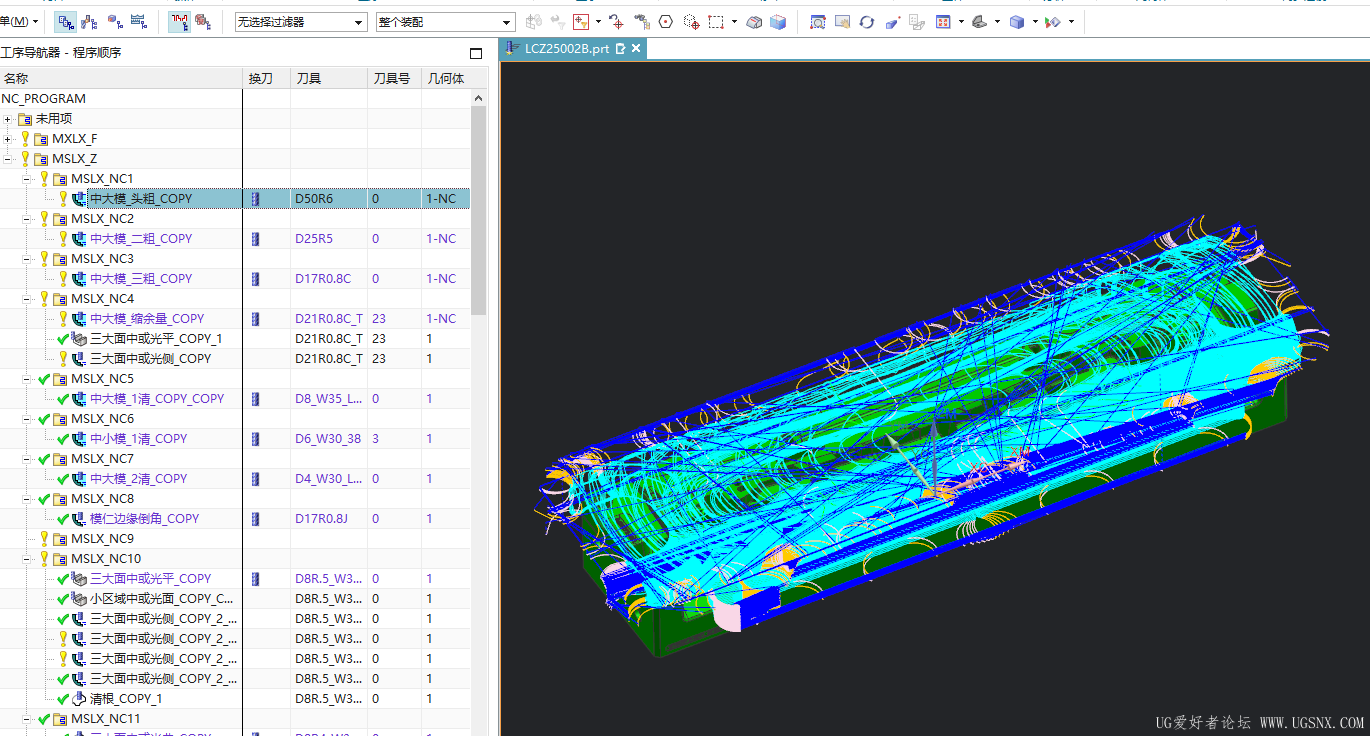Collapse the MSLX_Z program group
This screenshot has width=1370, height=736.
point(7,159)
